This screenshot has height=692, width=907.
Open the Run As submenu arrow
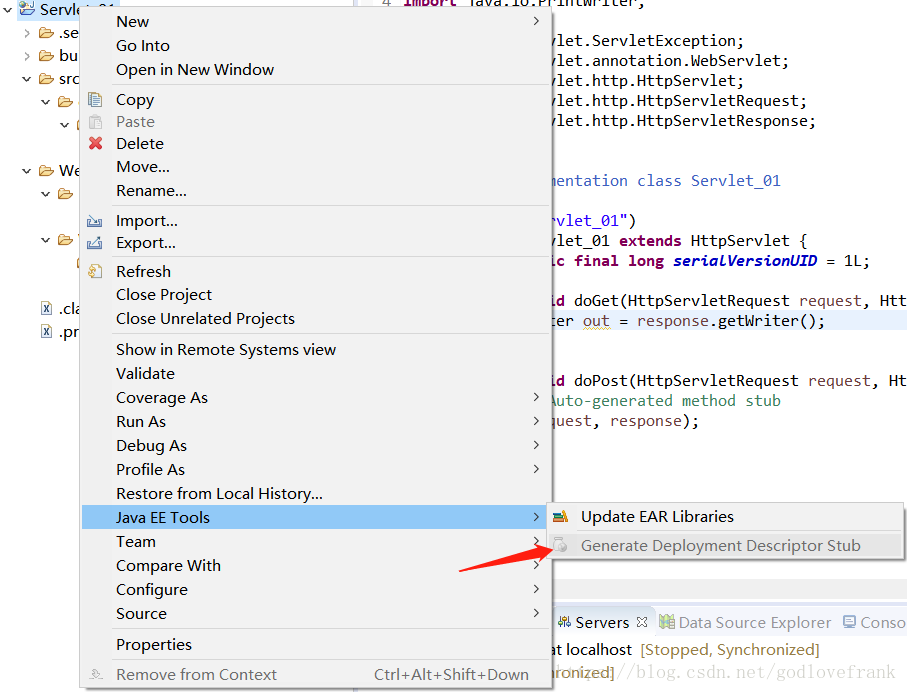(x=536, y=421)
